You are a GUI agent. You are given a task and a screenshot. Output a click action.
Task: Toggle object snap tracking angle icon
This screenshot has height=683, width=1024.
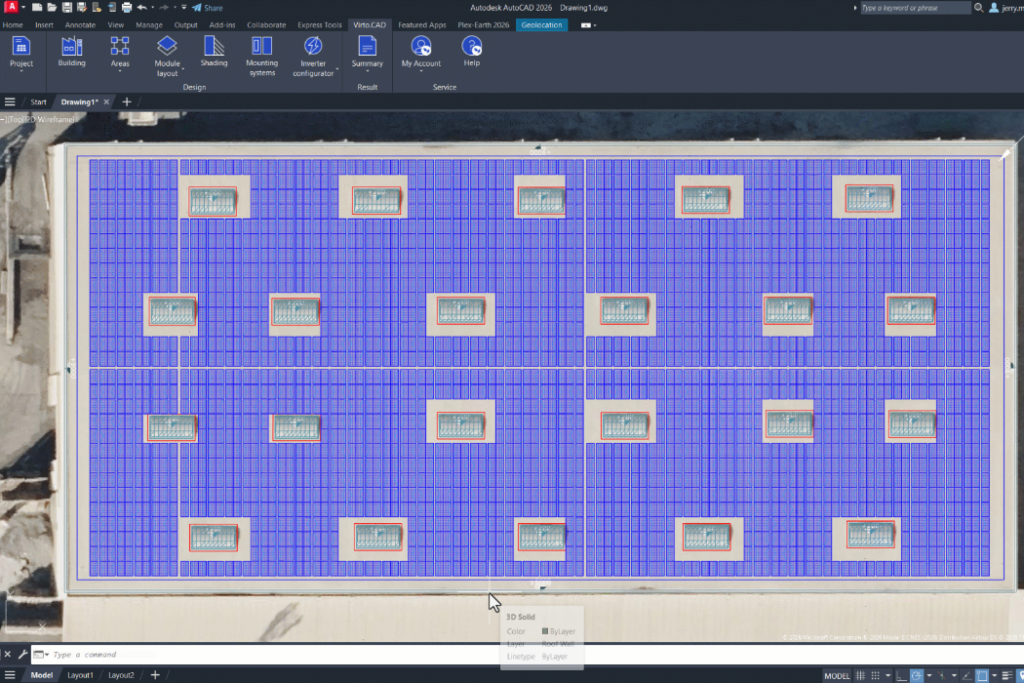967,675
